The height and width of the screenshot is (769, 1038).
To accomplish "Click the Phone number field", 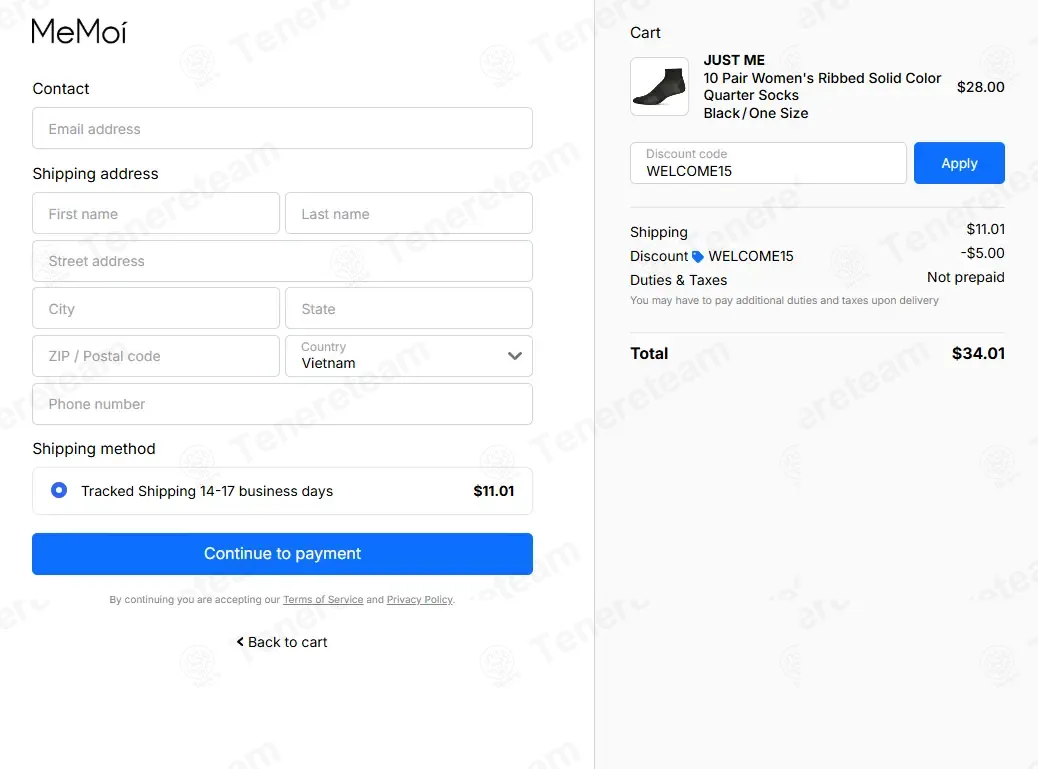I will point(282,404).
